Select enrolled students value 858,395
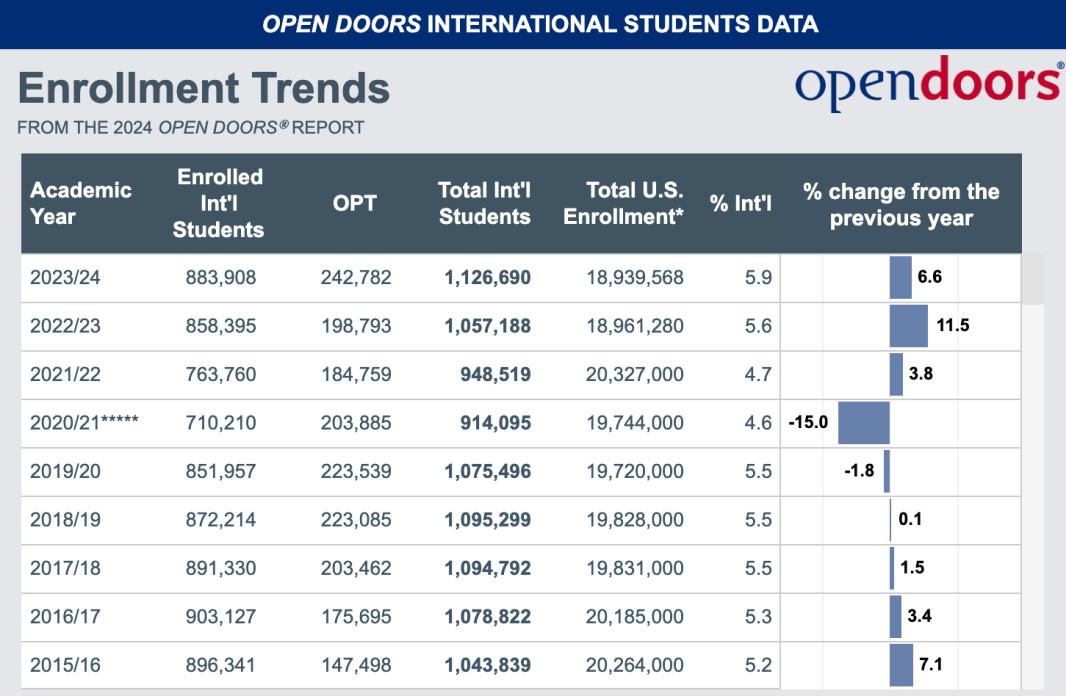Screen dimensions: 1066x696 pyautogui.click(x=221, y=326)
